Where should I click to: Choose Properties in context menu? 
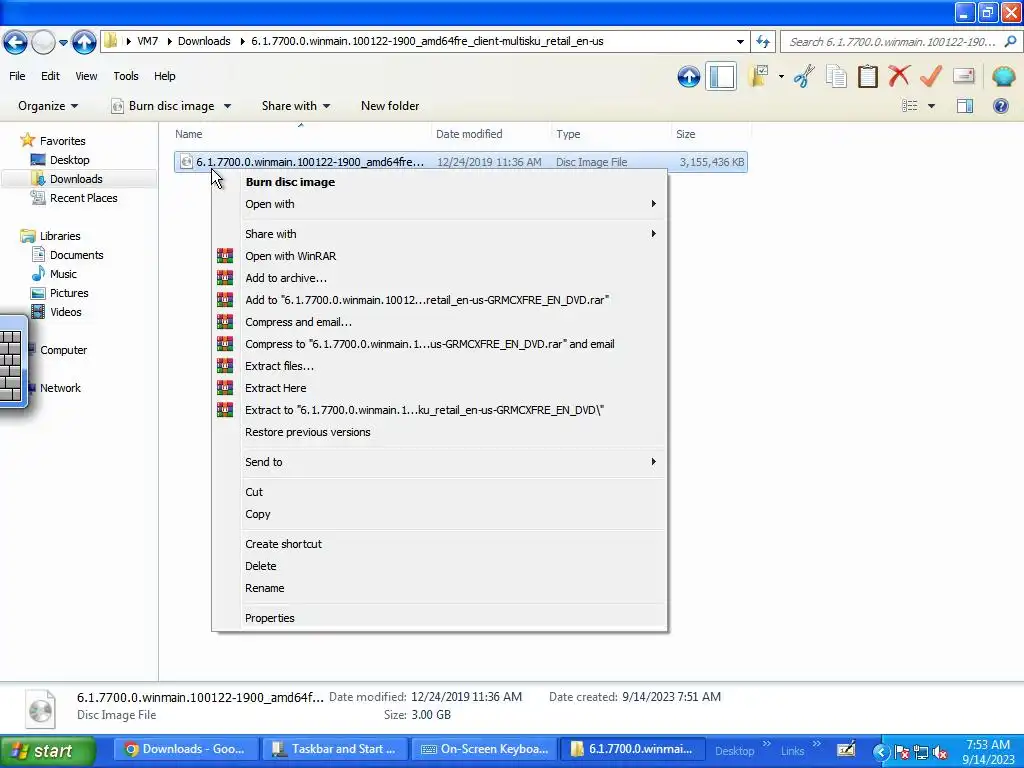click(x=440, y=618)
